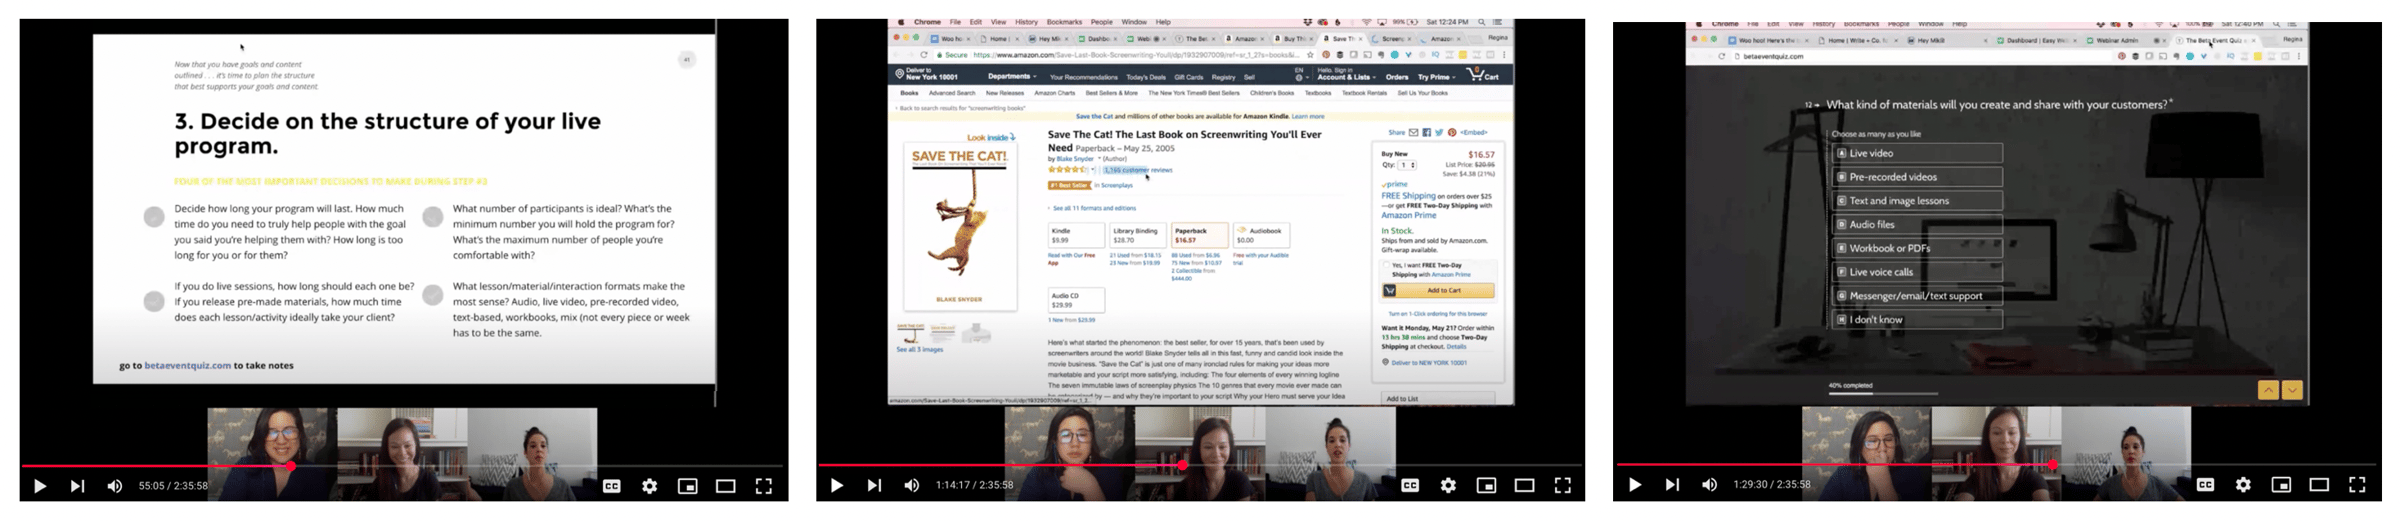The width and height of the screenshot is (2400, 521).
Task: Expand Amazon Departments dropdown
Action: (x=1011, y=76)
